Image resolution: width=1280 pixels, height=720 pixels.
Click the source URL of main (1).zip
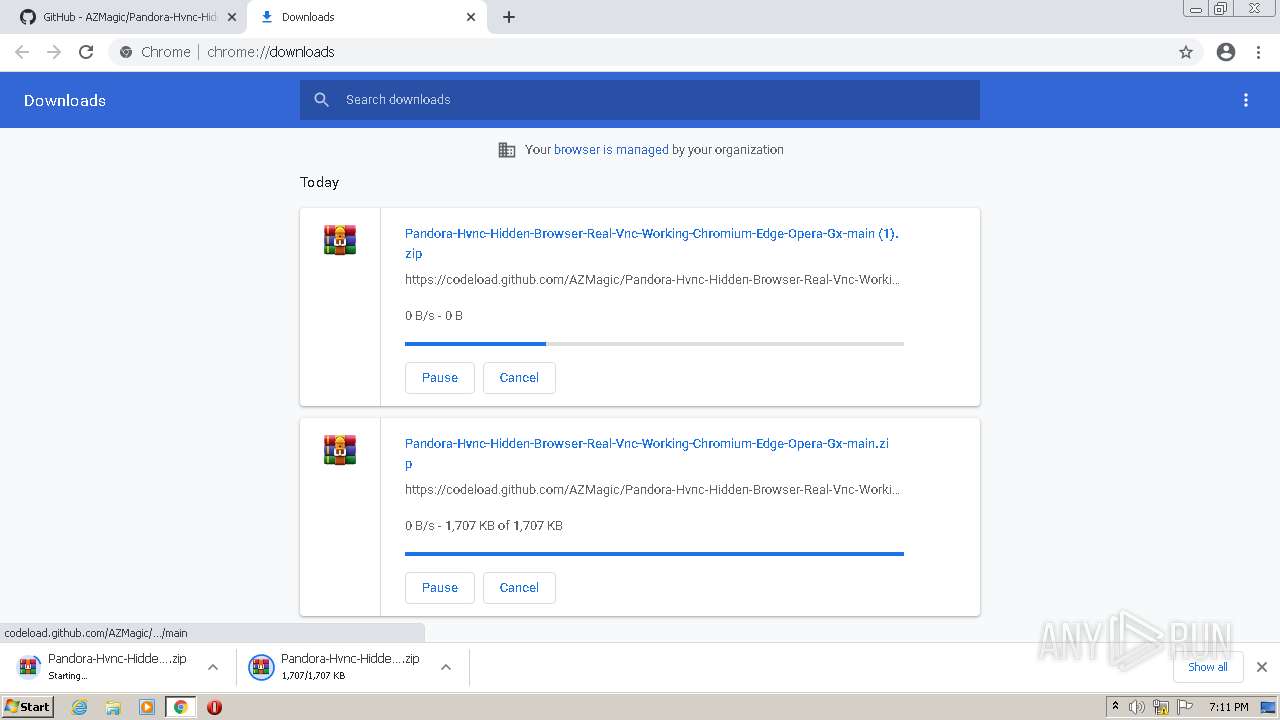[652, 280]
